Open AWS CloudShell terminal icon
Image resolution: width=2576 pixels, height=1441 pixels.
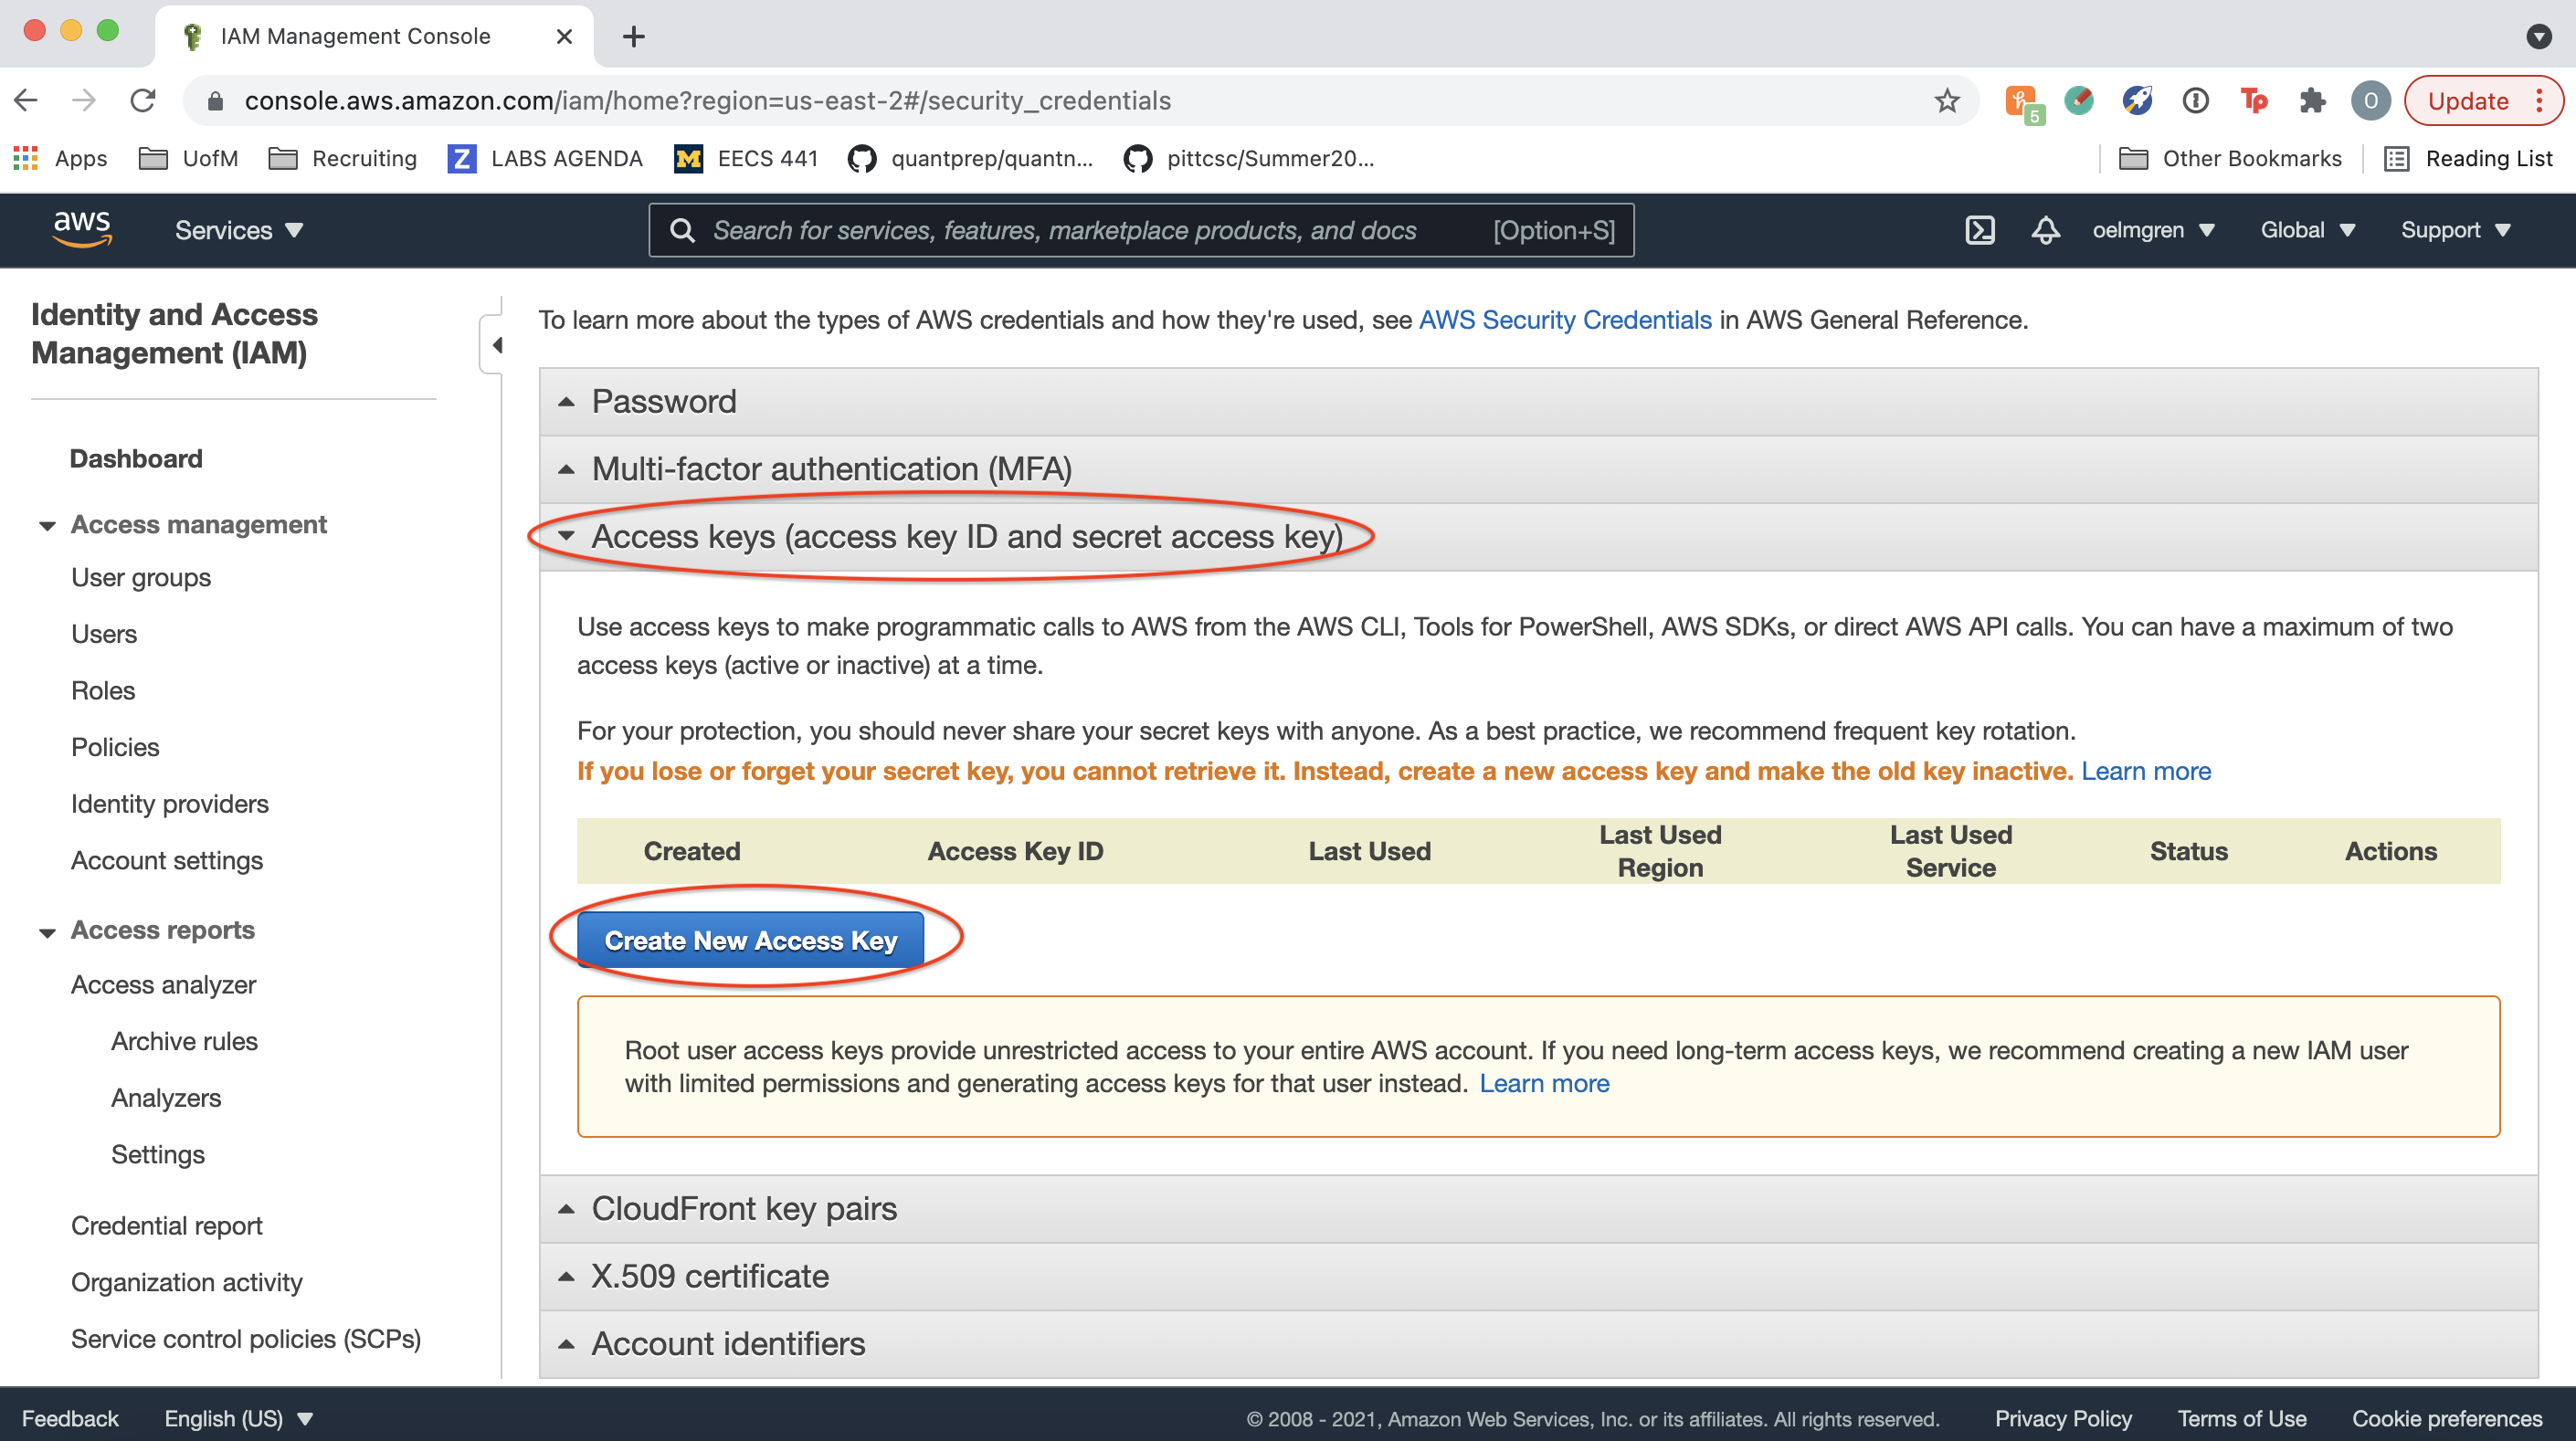click(1979, 230)
